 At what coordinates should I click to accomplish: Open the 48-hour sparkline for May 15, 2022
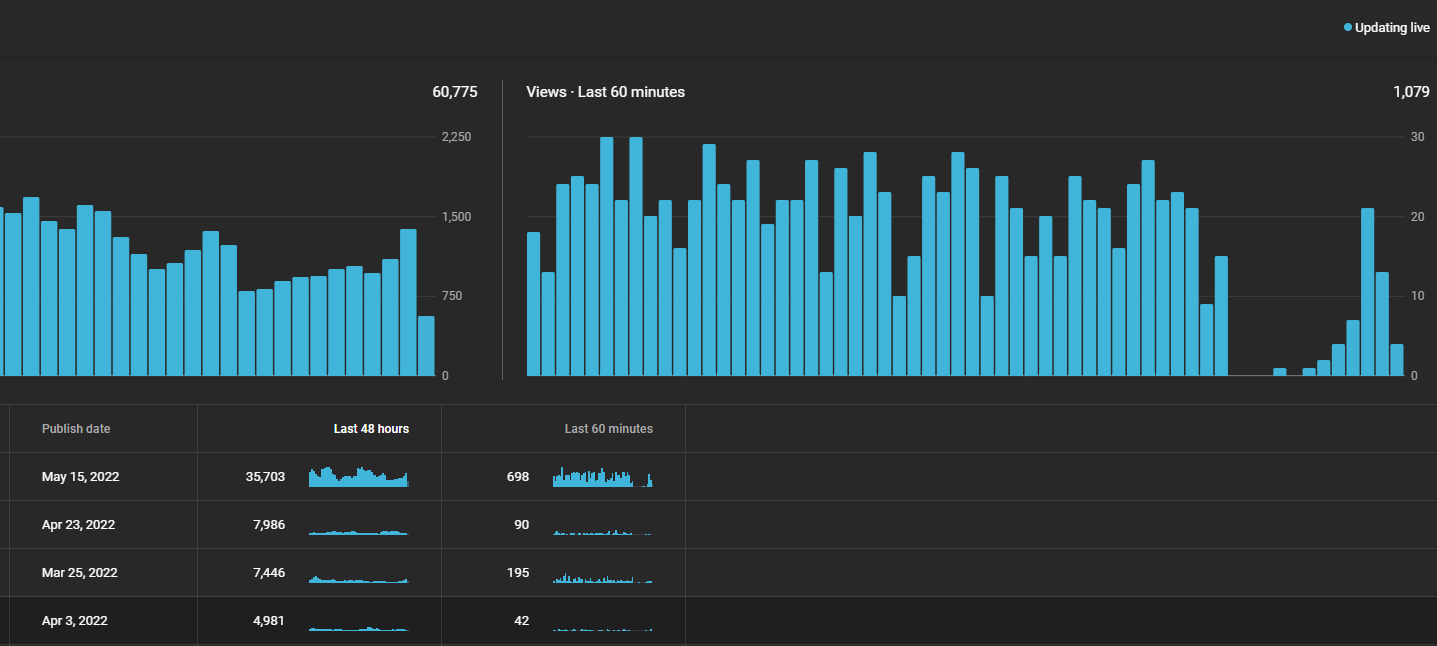(359, 477)
